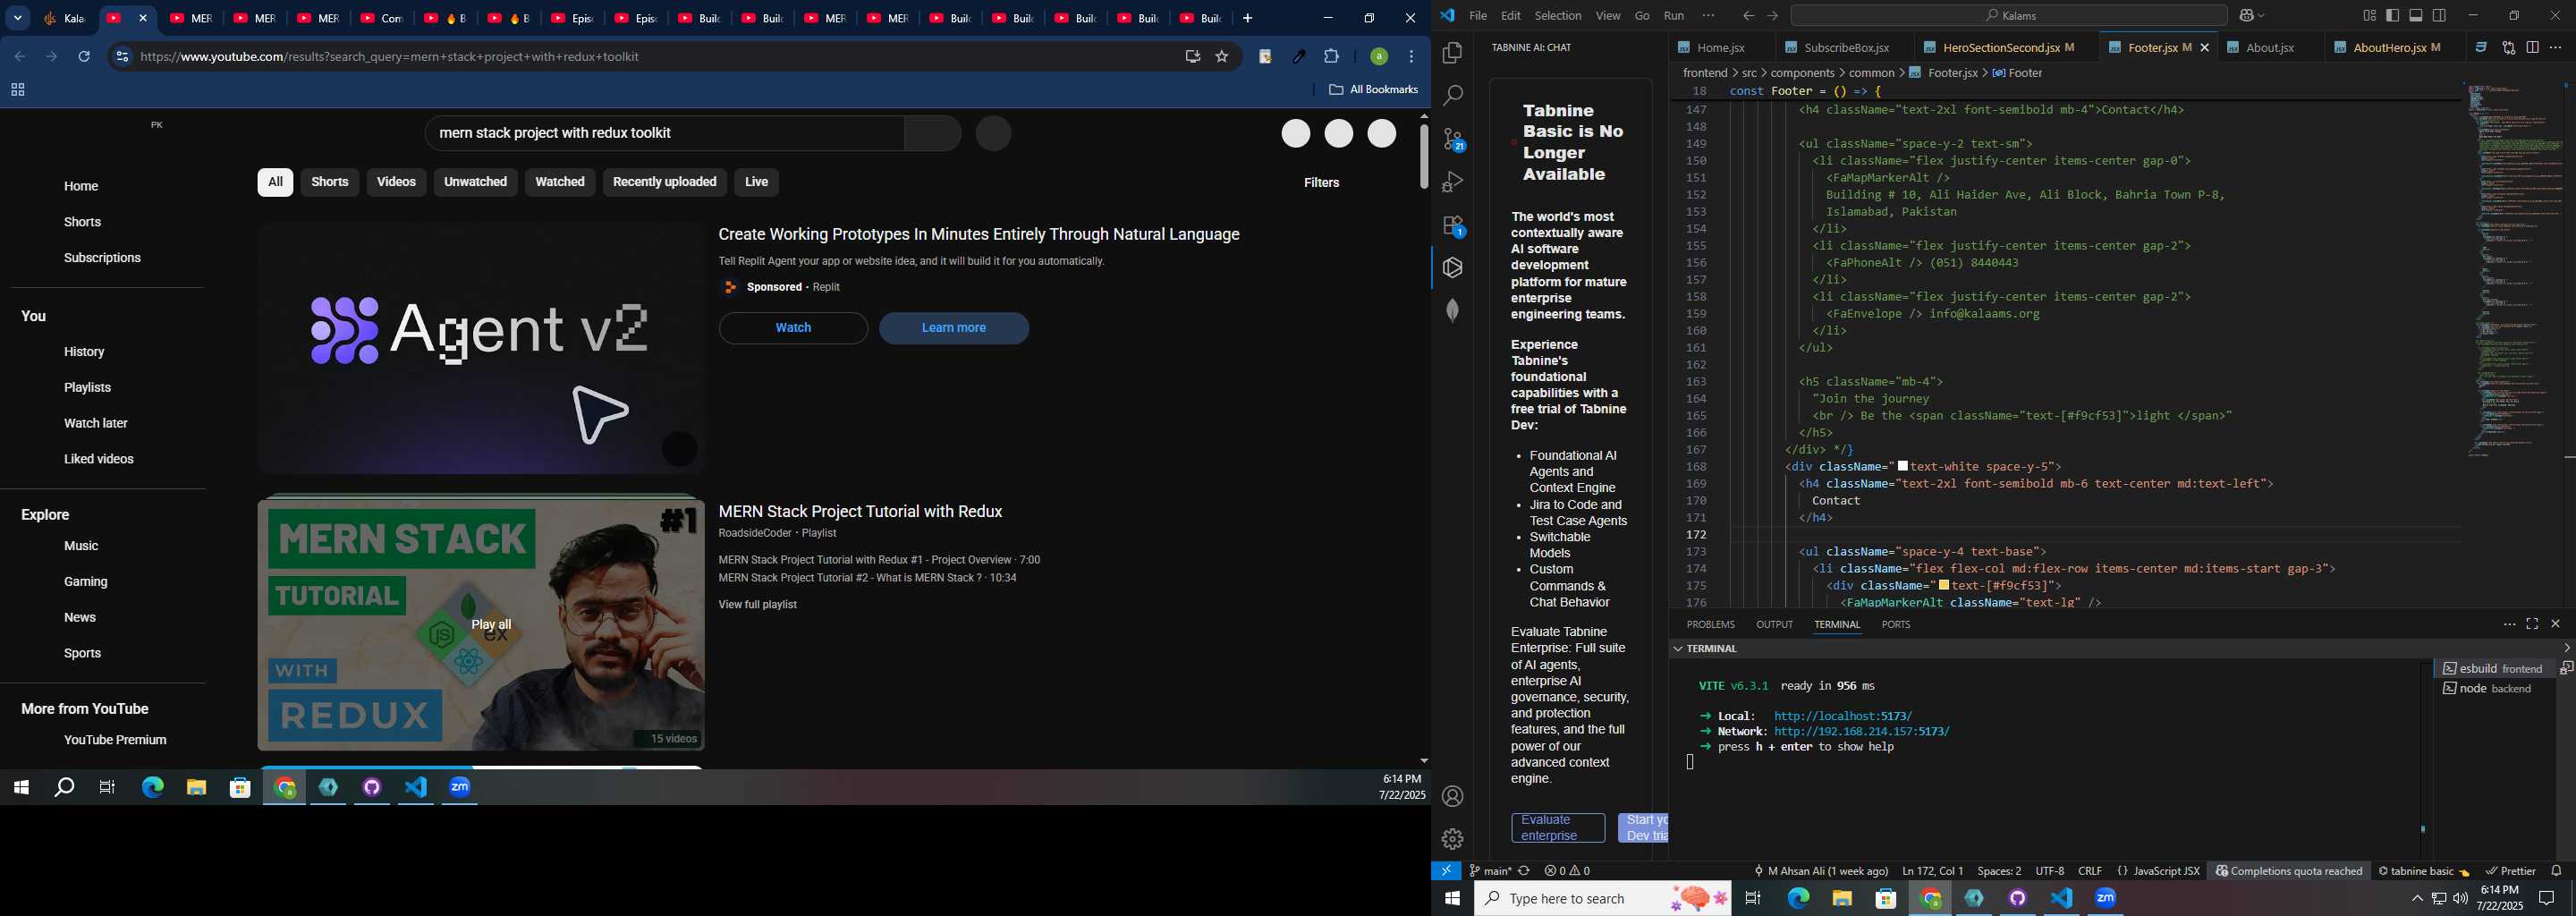Viewport: 2576px width, 916px height.
Task: Open the VS Code menu bar overflow ellipsis
Action: pos(1708,16)
